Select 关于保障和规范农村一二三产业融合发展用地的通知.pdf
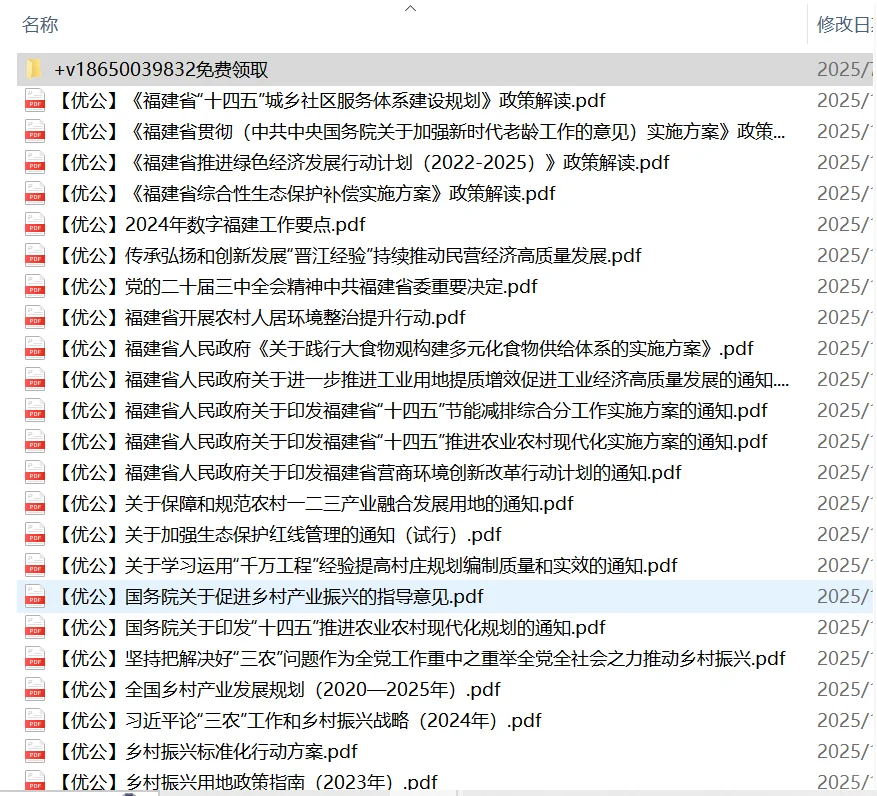Viewport: 877px width, 796px height. [316, 504]
